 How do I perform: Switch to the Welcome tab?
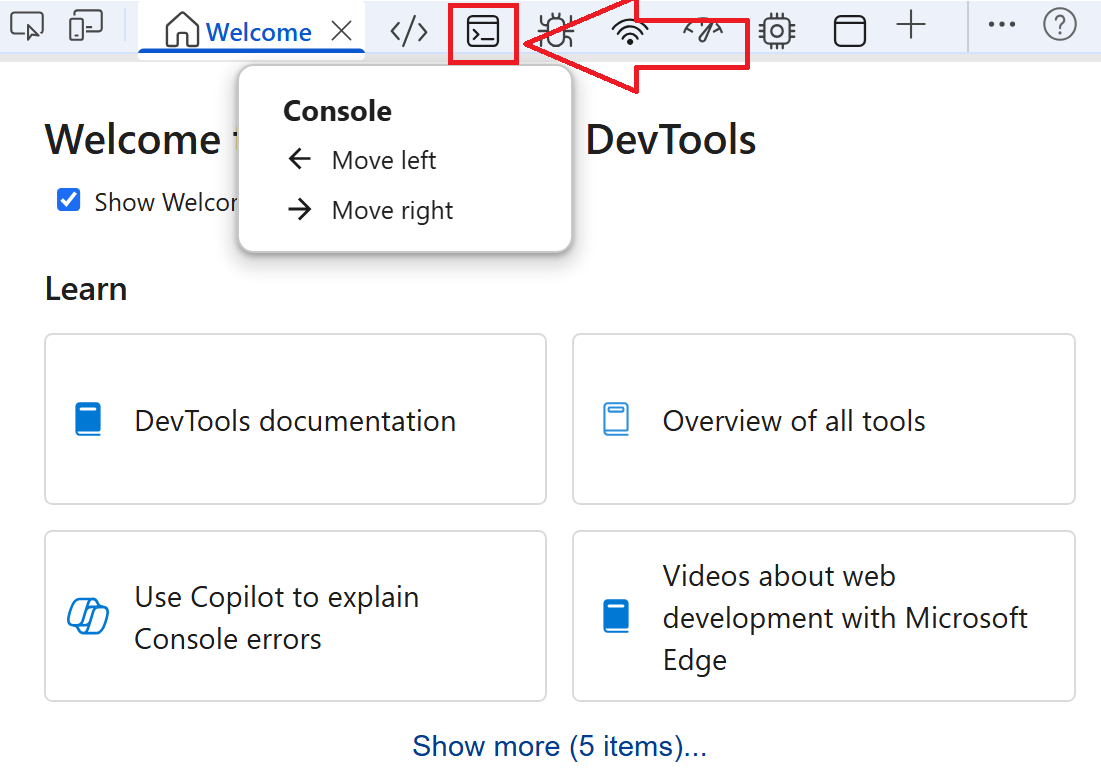point(251,31)
